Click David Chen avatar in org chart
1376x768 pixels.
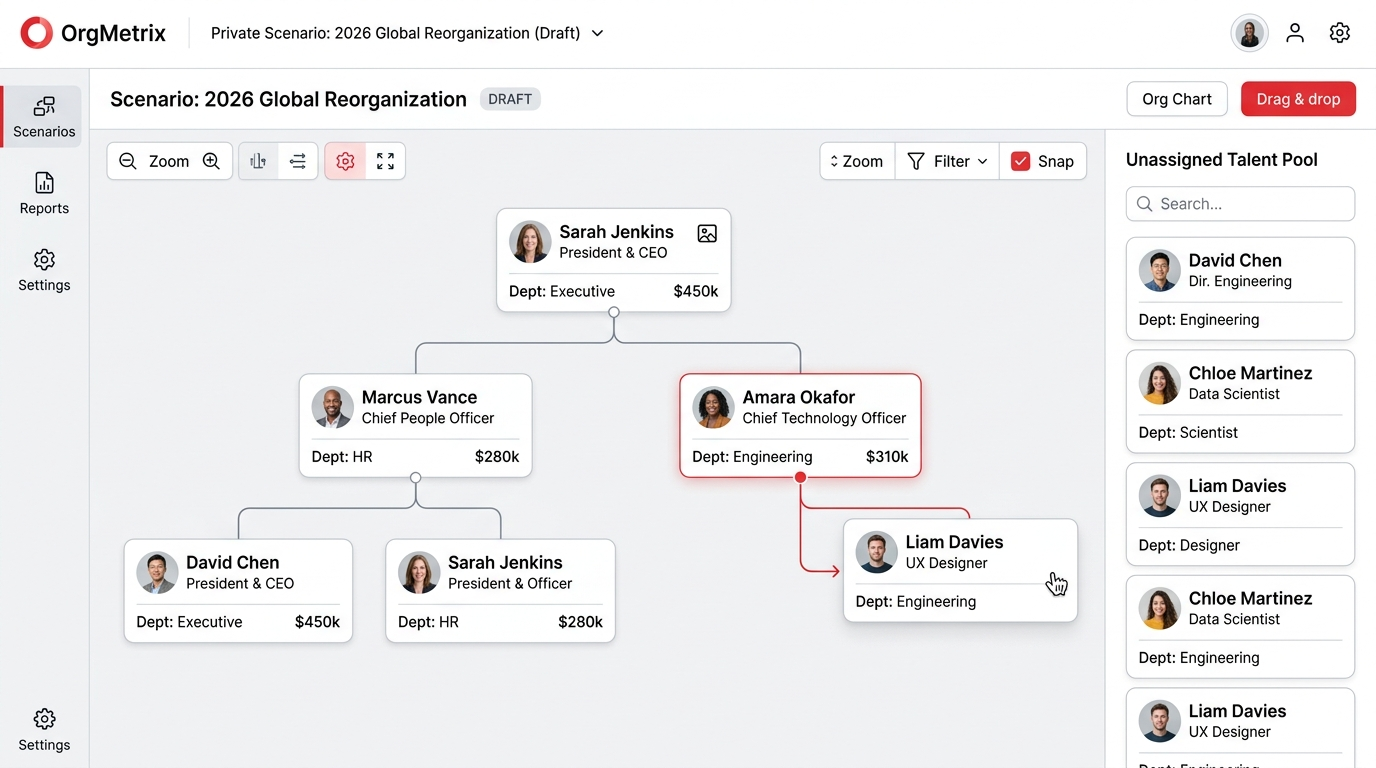pos(157,572)
